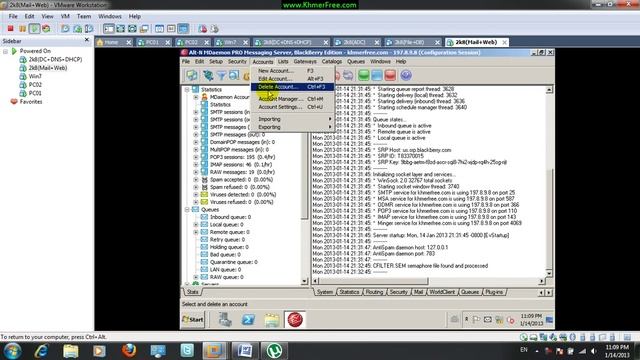
Task: Close the VMware Sidebar panel
Action: click(x=87, y=40)
